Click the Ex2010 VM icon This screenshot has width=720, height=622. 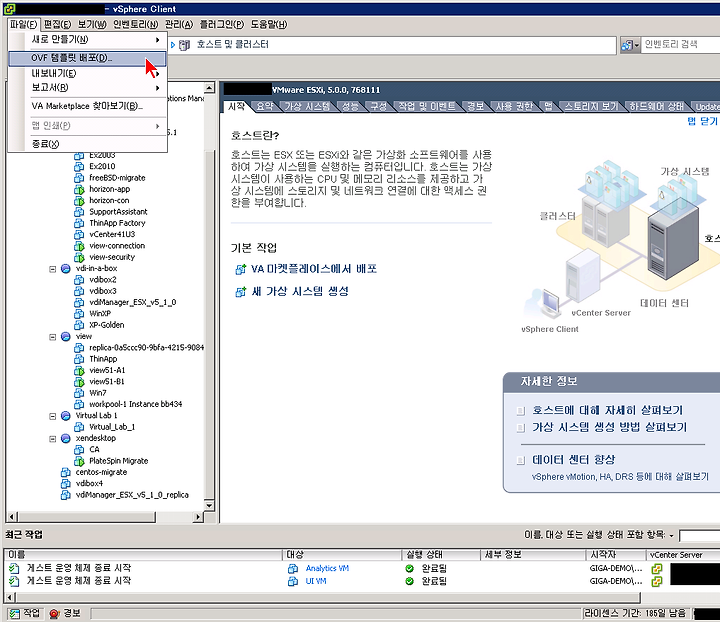coord(79,166)
